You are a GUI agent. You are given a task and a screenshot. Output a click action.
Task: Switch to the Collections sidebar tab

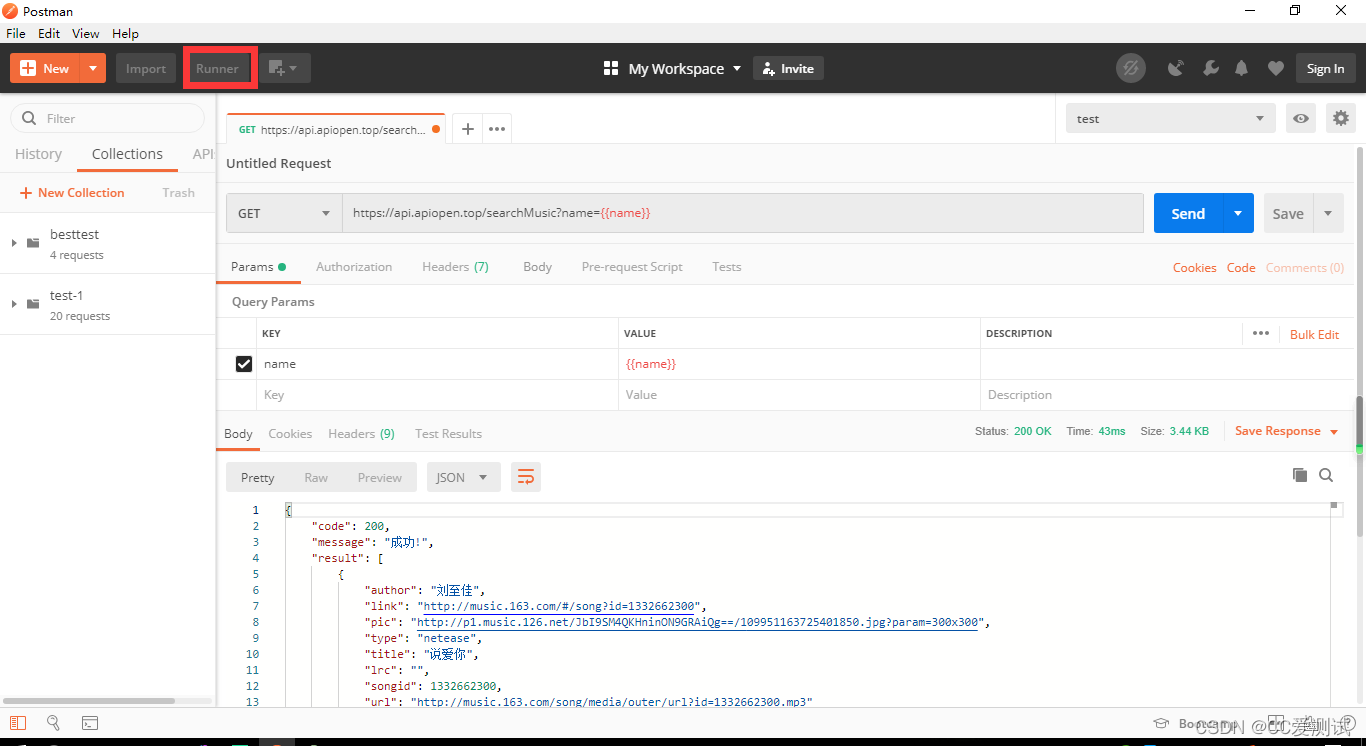tap(127, 154)
